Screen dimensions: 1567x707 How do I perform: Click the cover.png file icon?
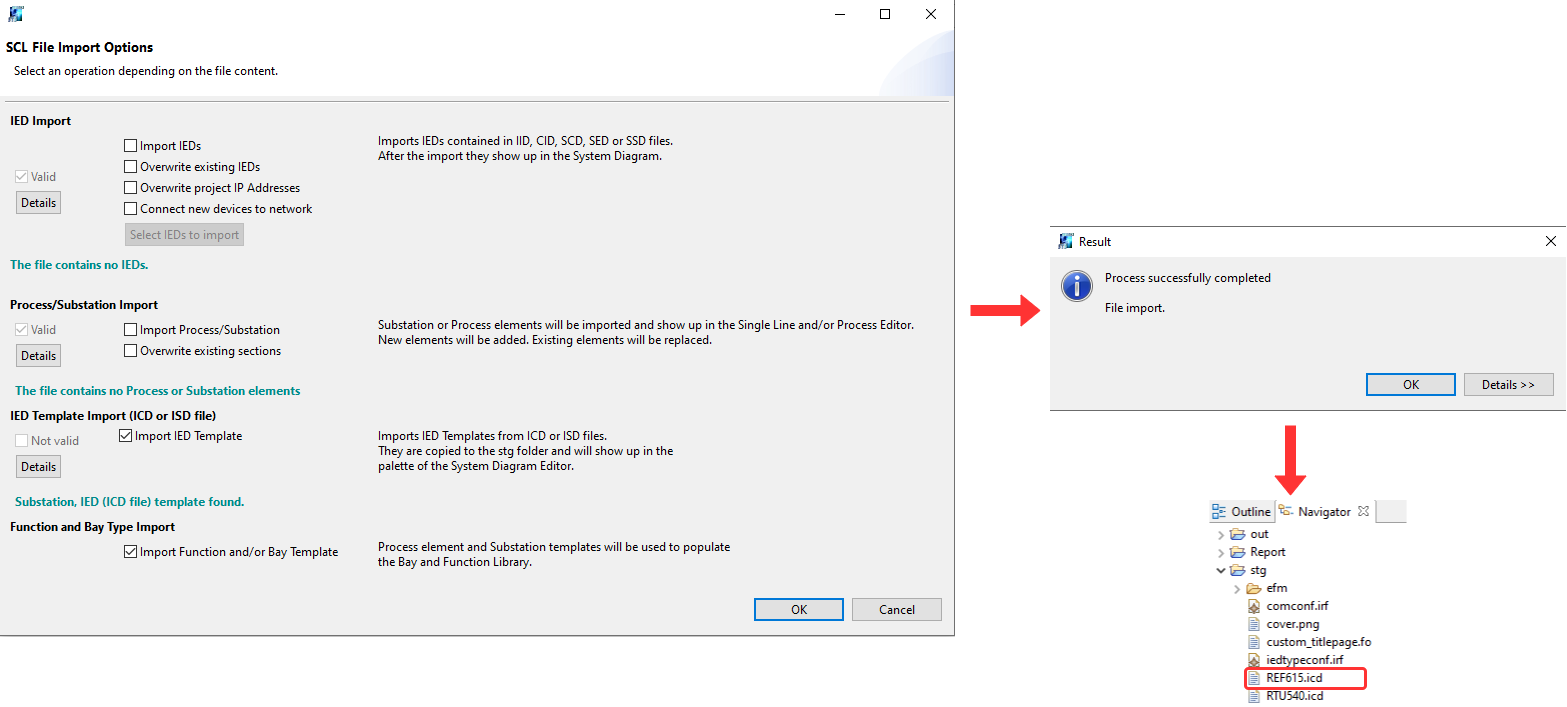tap(1254, 624)
